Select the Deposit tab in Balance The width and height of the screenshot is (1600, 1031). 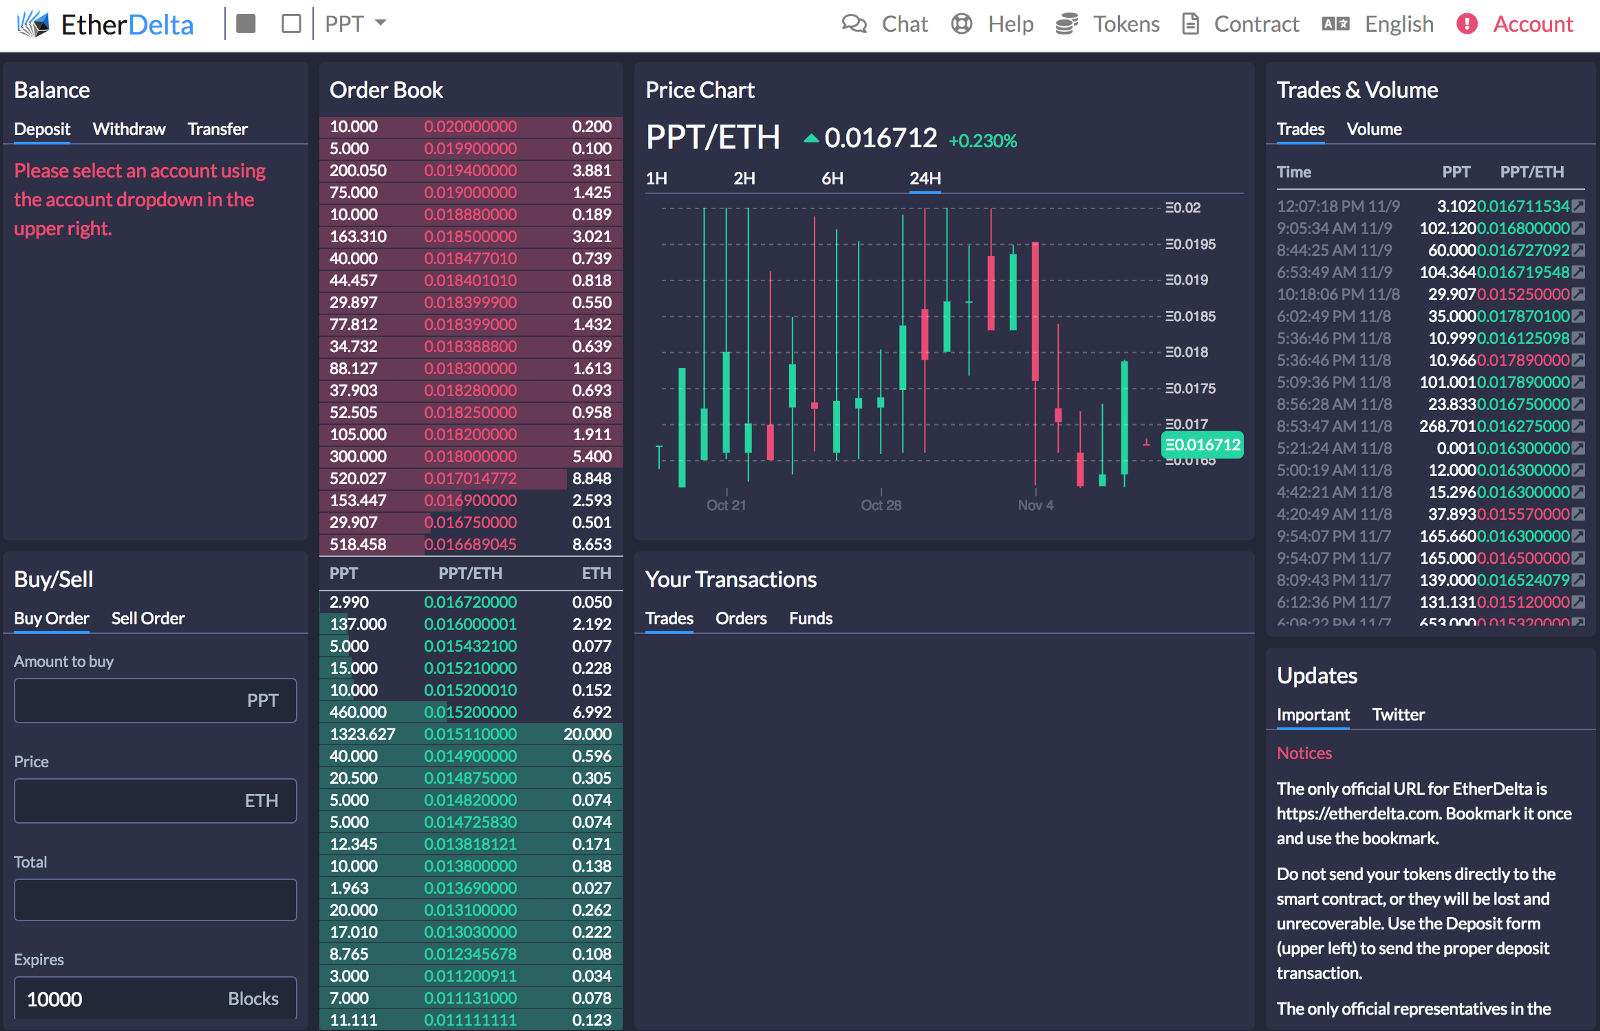(42, 129)
